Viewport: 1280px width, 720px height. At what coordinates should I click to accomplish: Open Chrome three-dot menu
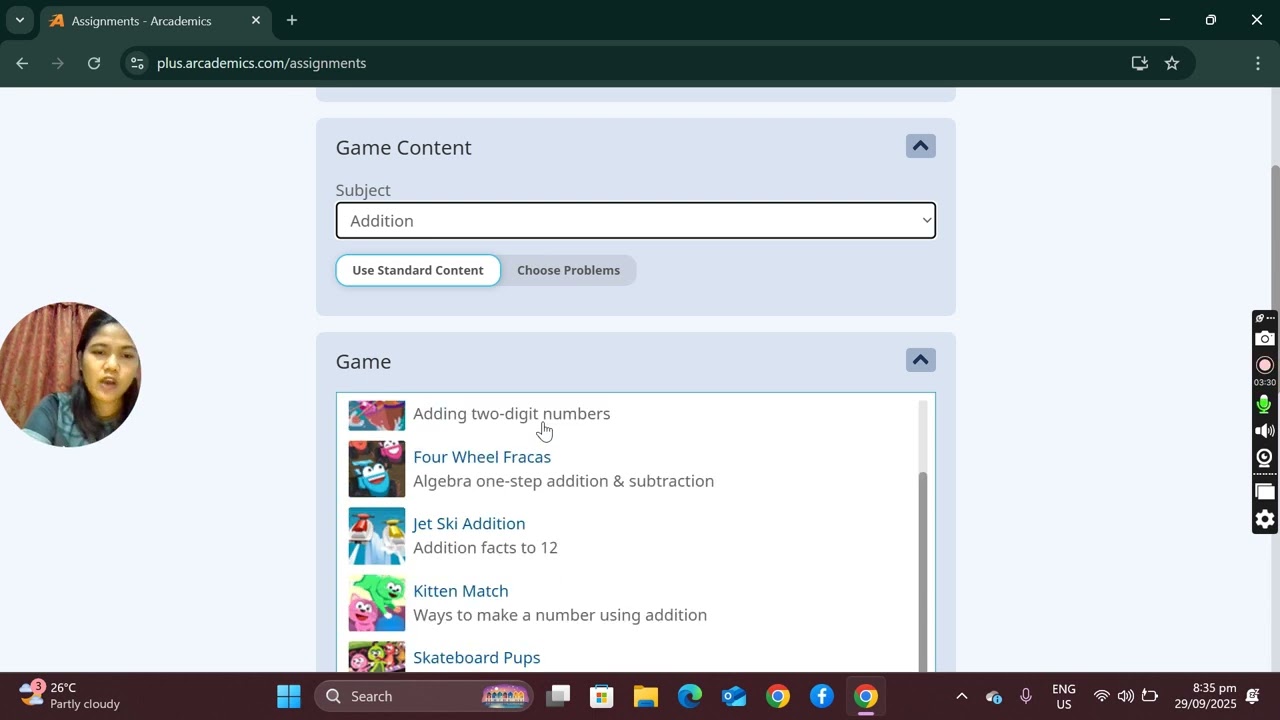(x=1257, y=63)
